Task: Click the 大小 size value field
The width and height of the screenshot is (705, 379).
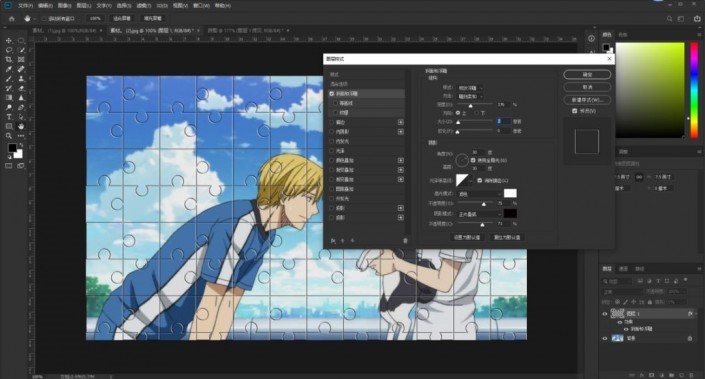Action: 504,121
